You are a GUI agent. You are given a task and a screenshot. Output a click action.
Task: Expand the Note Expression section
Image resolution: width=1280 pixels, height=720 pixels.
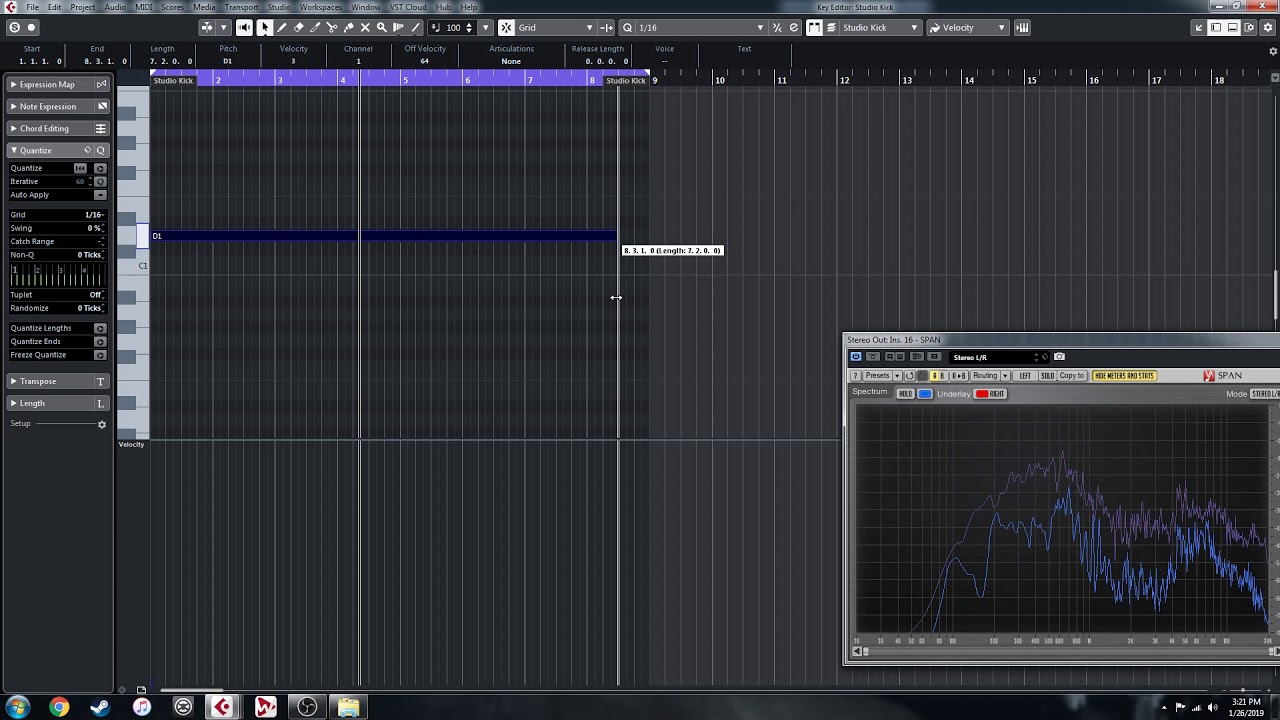[13, 106]
